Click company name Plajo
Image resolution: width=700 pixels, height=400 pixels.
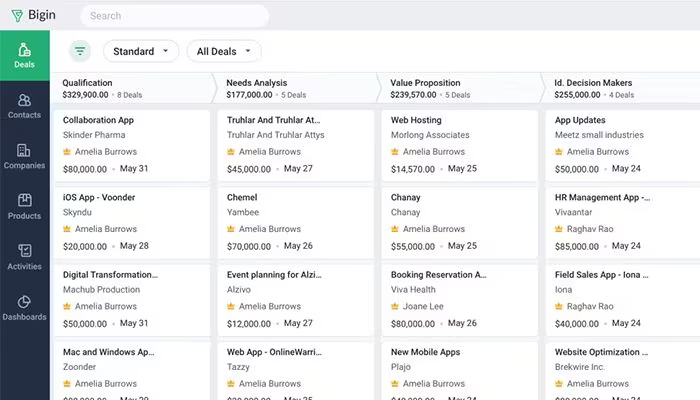coord(400,367)
